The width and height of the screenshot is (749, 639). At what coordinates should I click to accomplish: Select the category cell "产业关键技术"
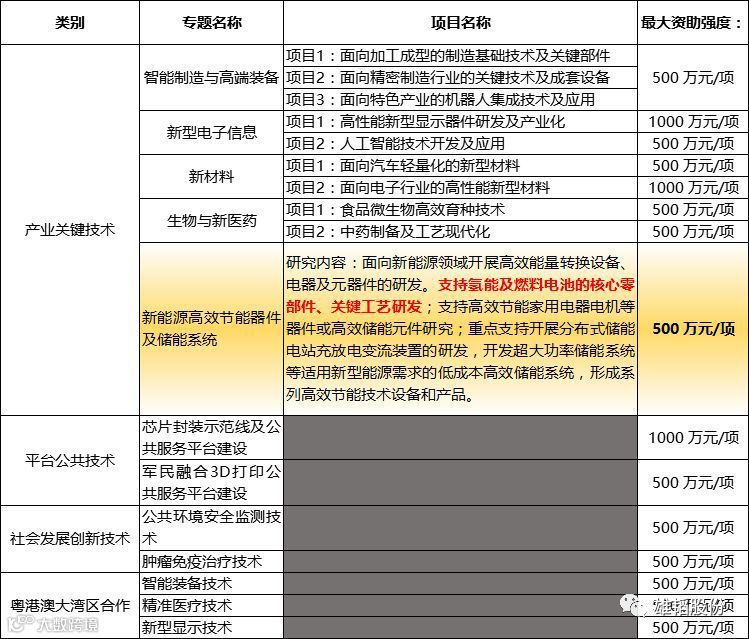pyautogui.click(x=70, y=230)
